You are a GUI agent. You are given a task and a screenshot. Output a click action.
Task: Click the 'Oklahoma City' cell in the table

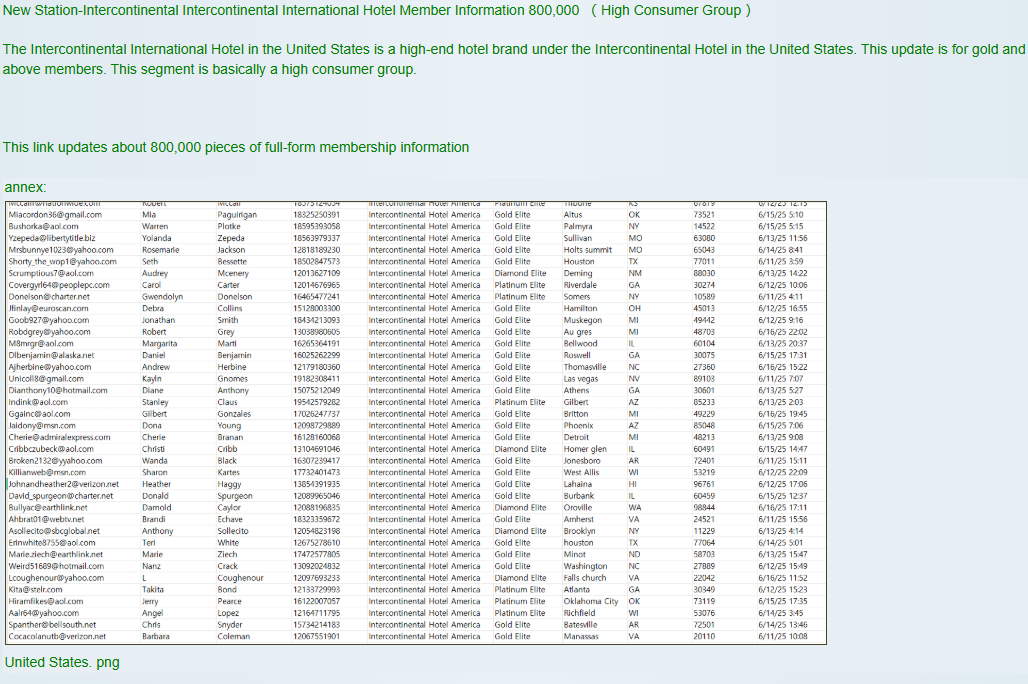click(x=591, y=601)
